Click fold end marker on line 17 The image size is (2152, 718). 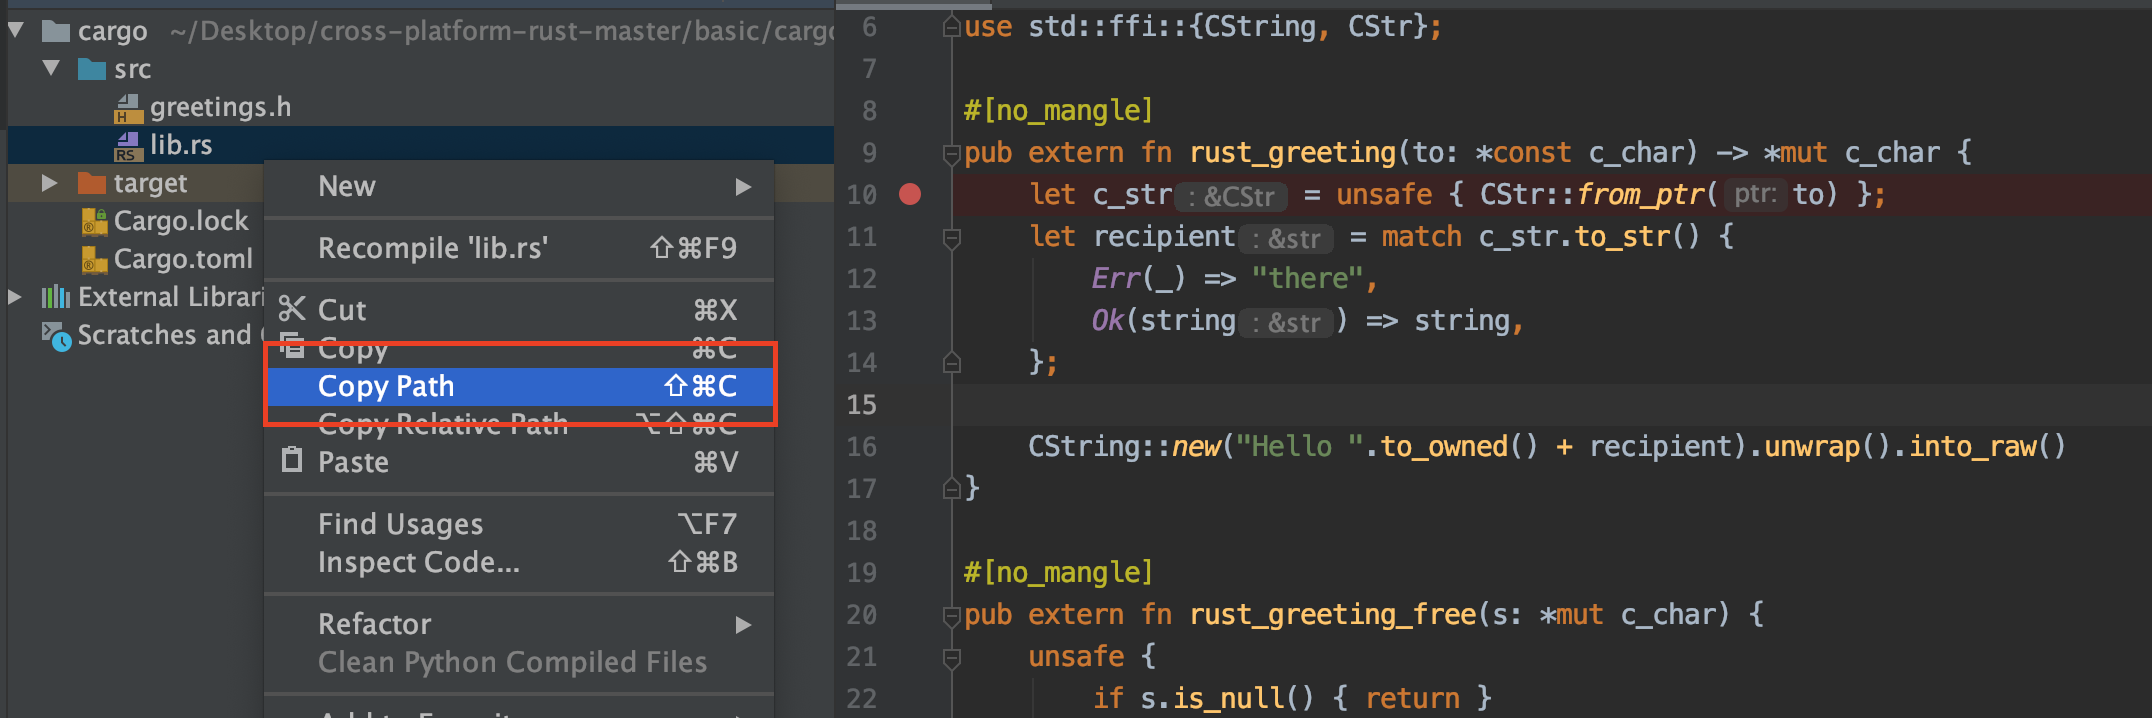point(952,489)
